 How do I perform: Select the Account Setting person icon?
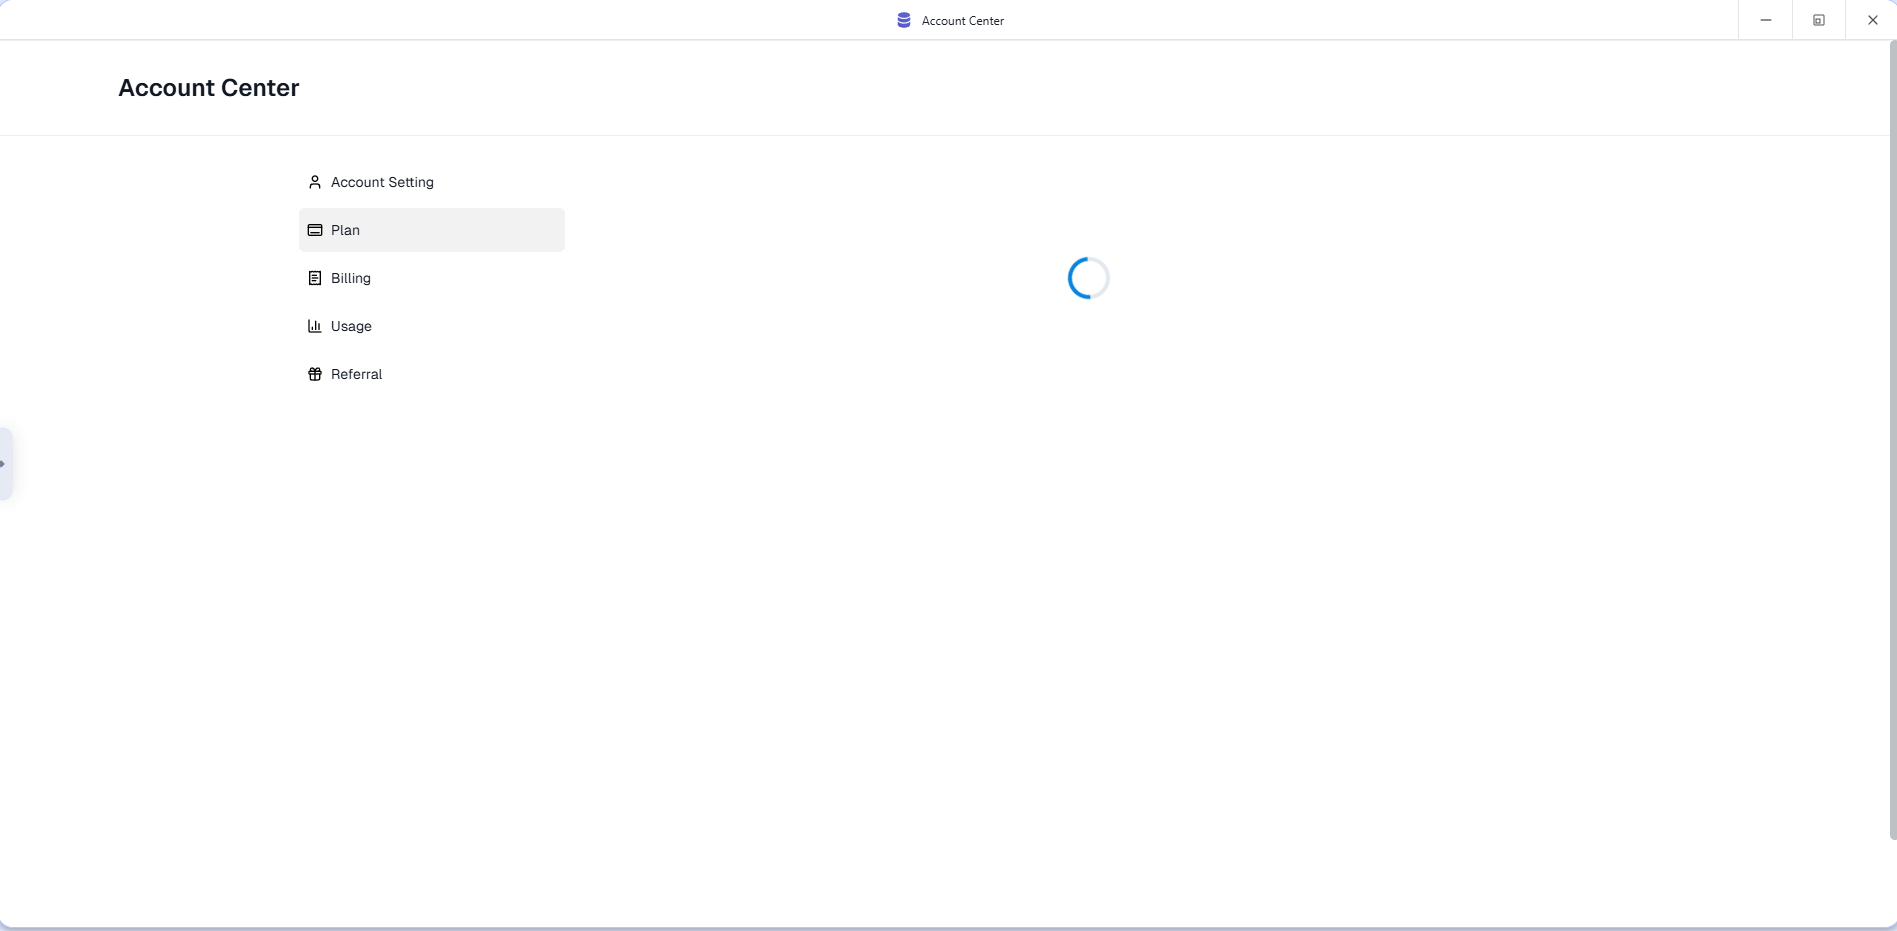point(315,182)
